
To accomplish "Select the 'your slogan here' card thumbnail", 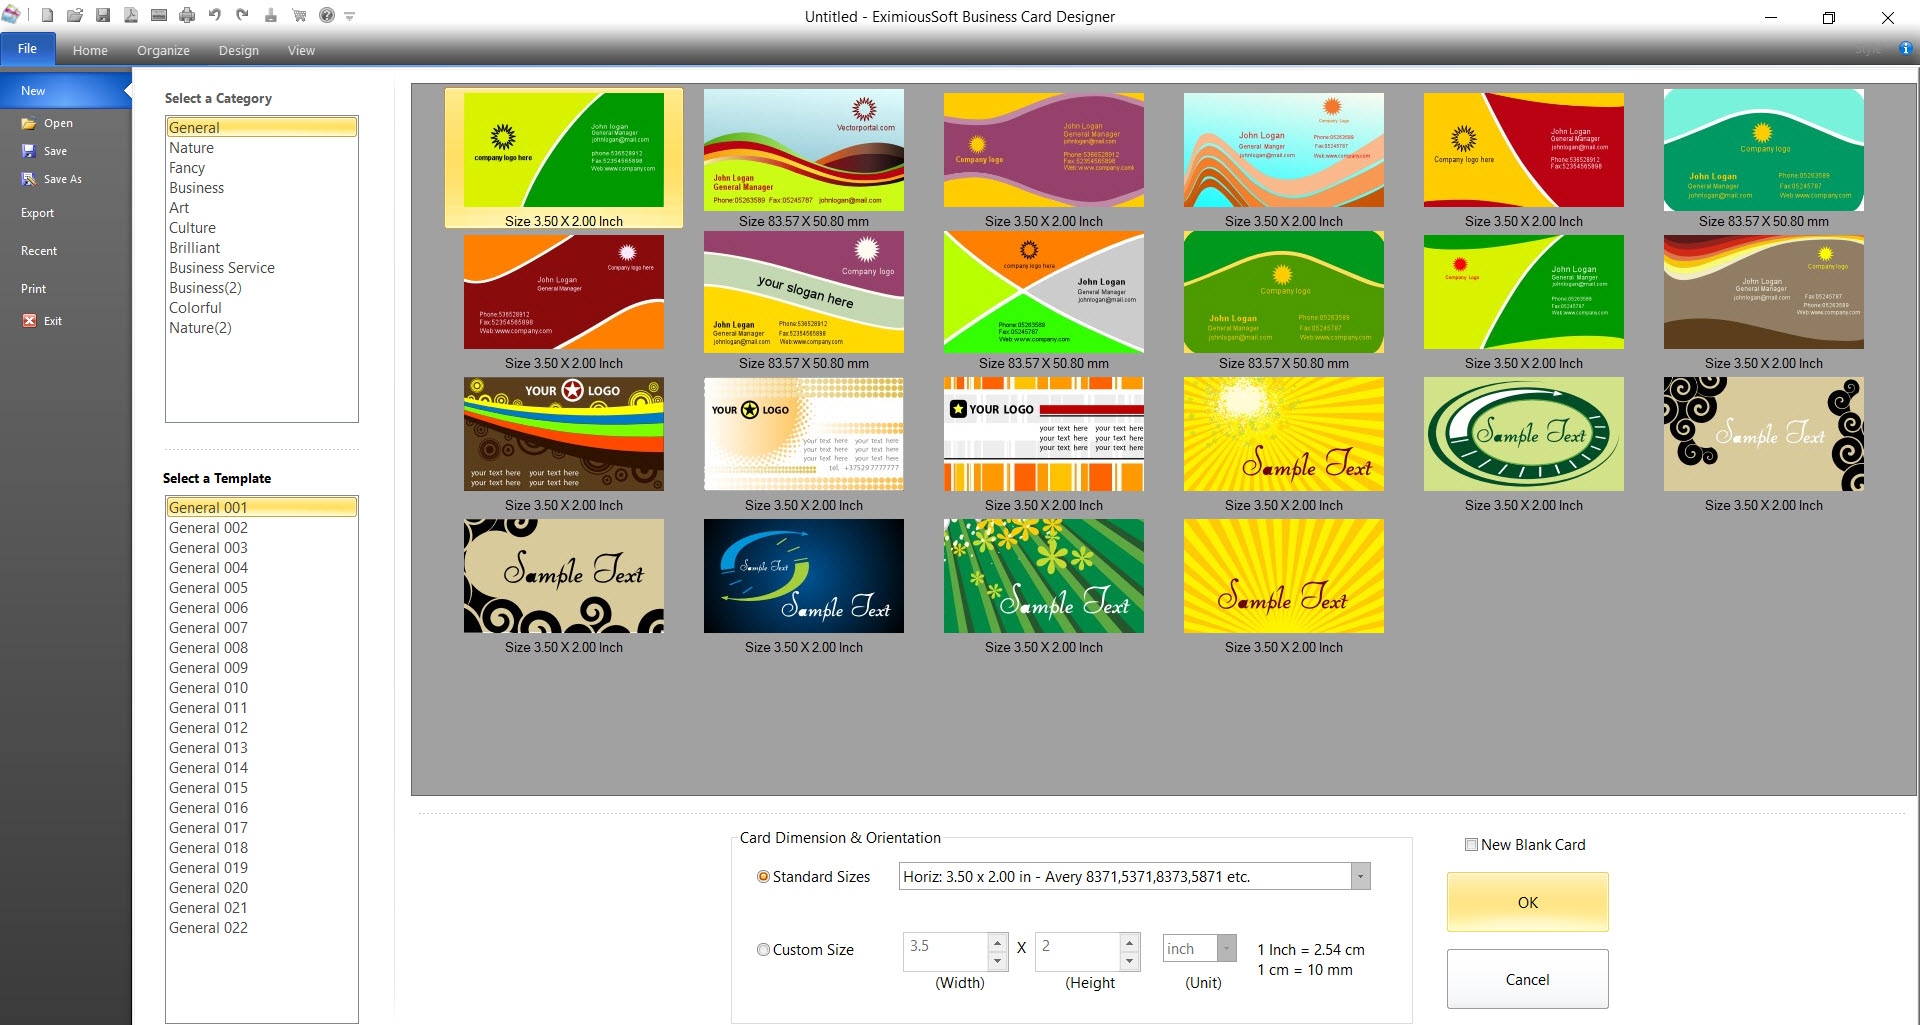I will (x=804, y=292).
